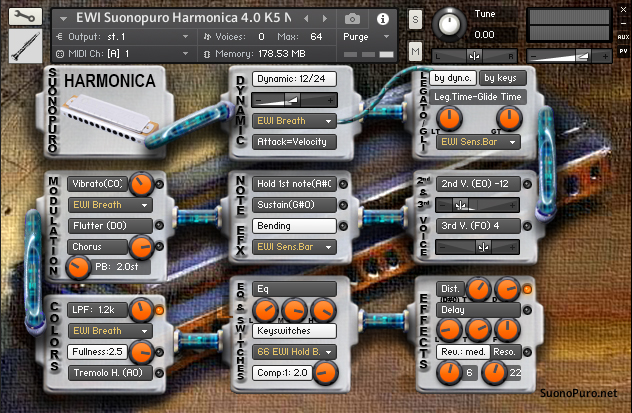The height and width of the screenshot is (413, 632).
Task: Click the EQ high band knob
Action: pos(323,310)
